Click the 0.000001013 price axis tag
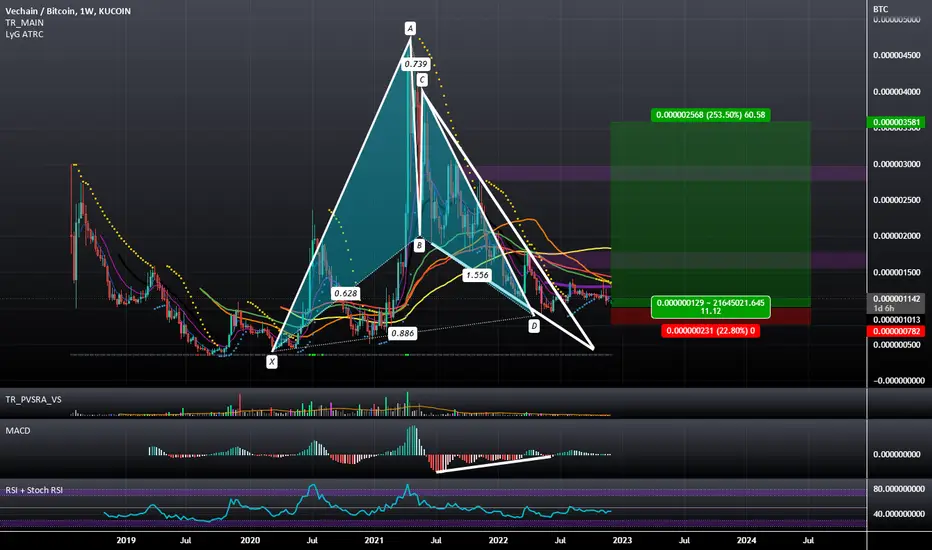The height and width of the screenshot is (550, 932). click(x=896, y=320)
